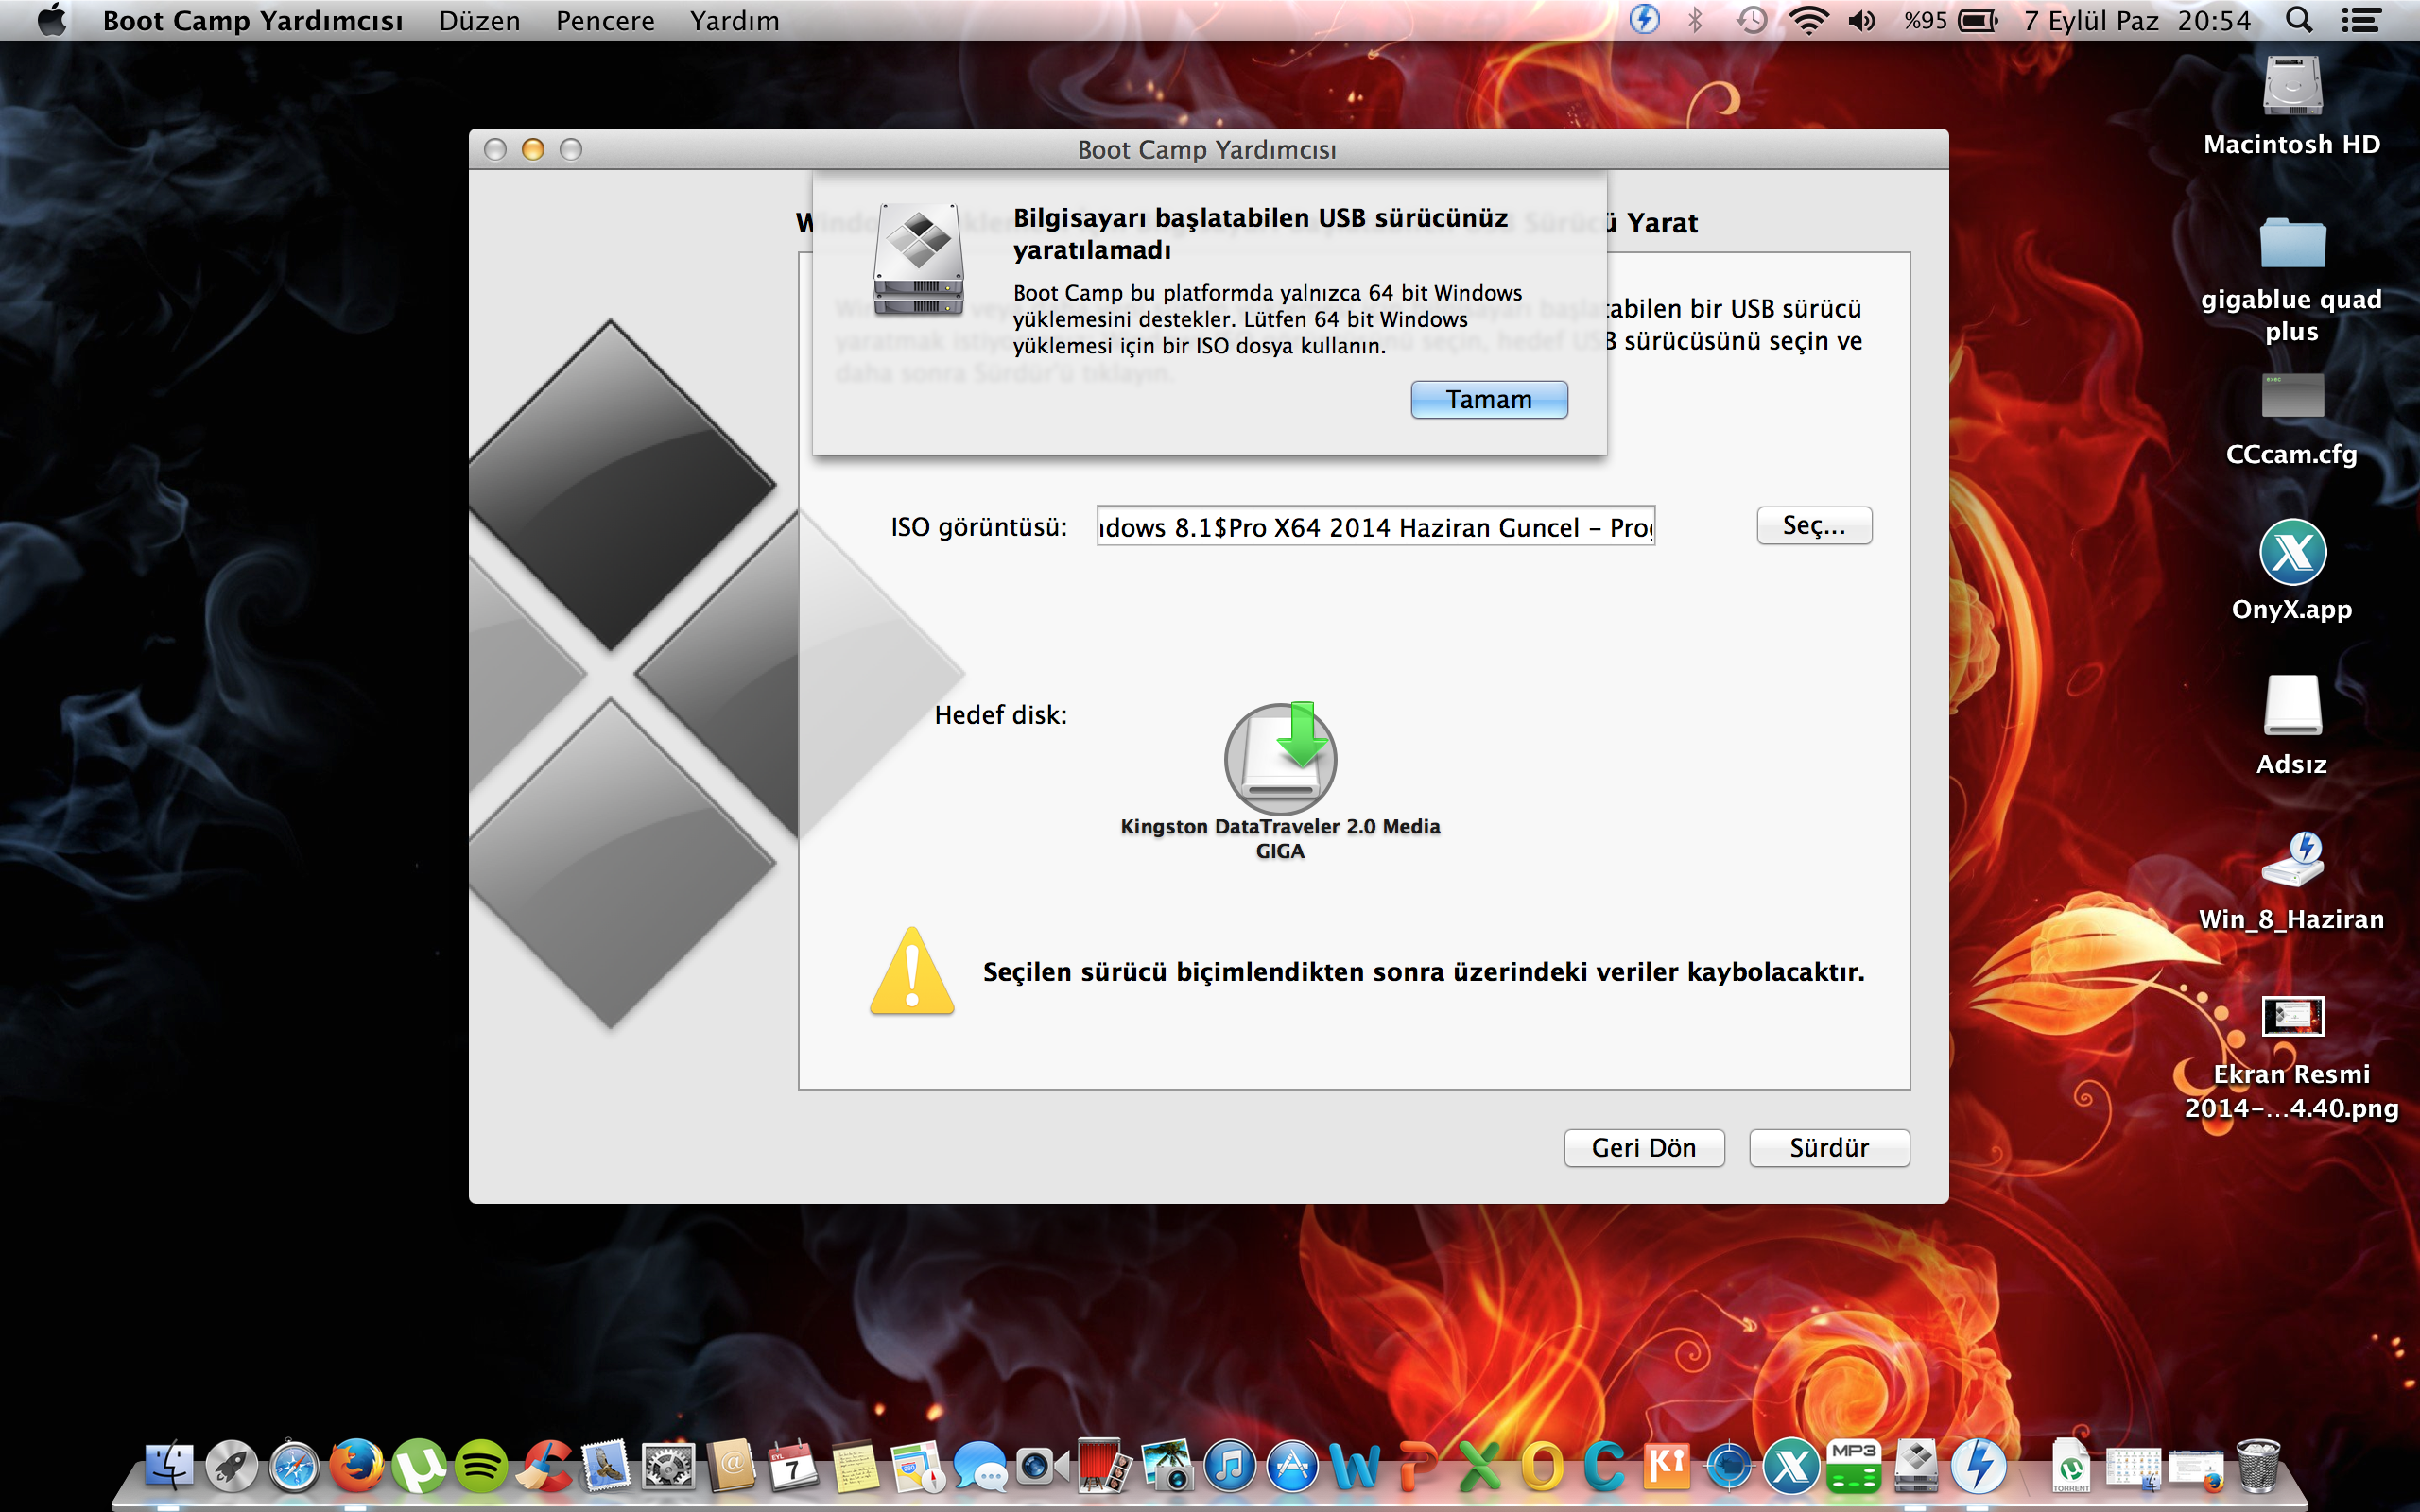2420x1512 pixels.
Task: Click inside the ISO görüntüsü path field
Action: 1376,526
